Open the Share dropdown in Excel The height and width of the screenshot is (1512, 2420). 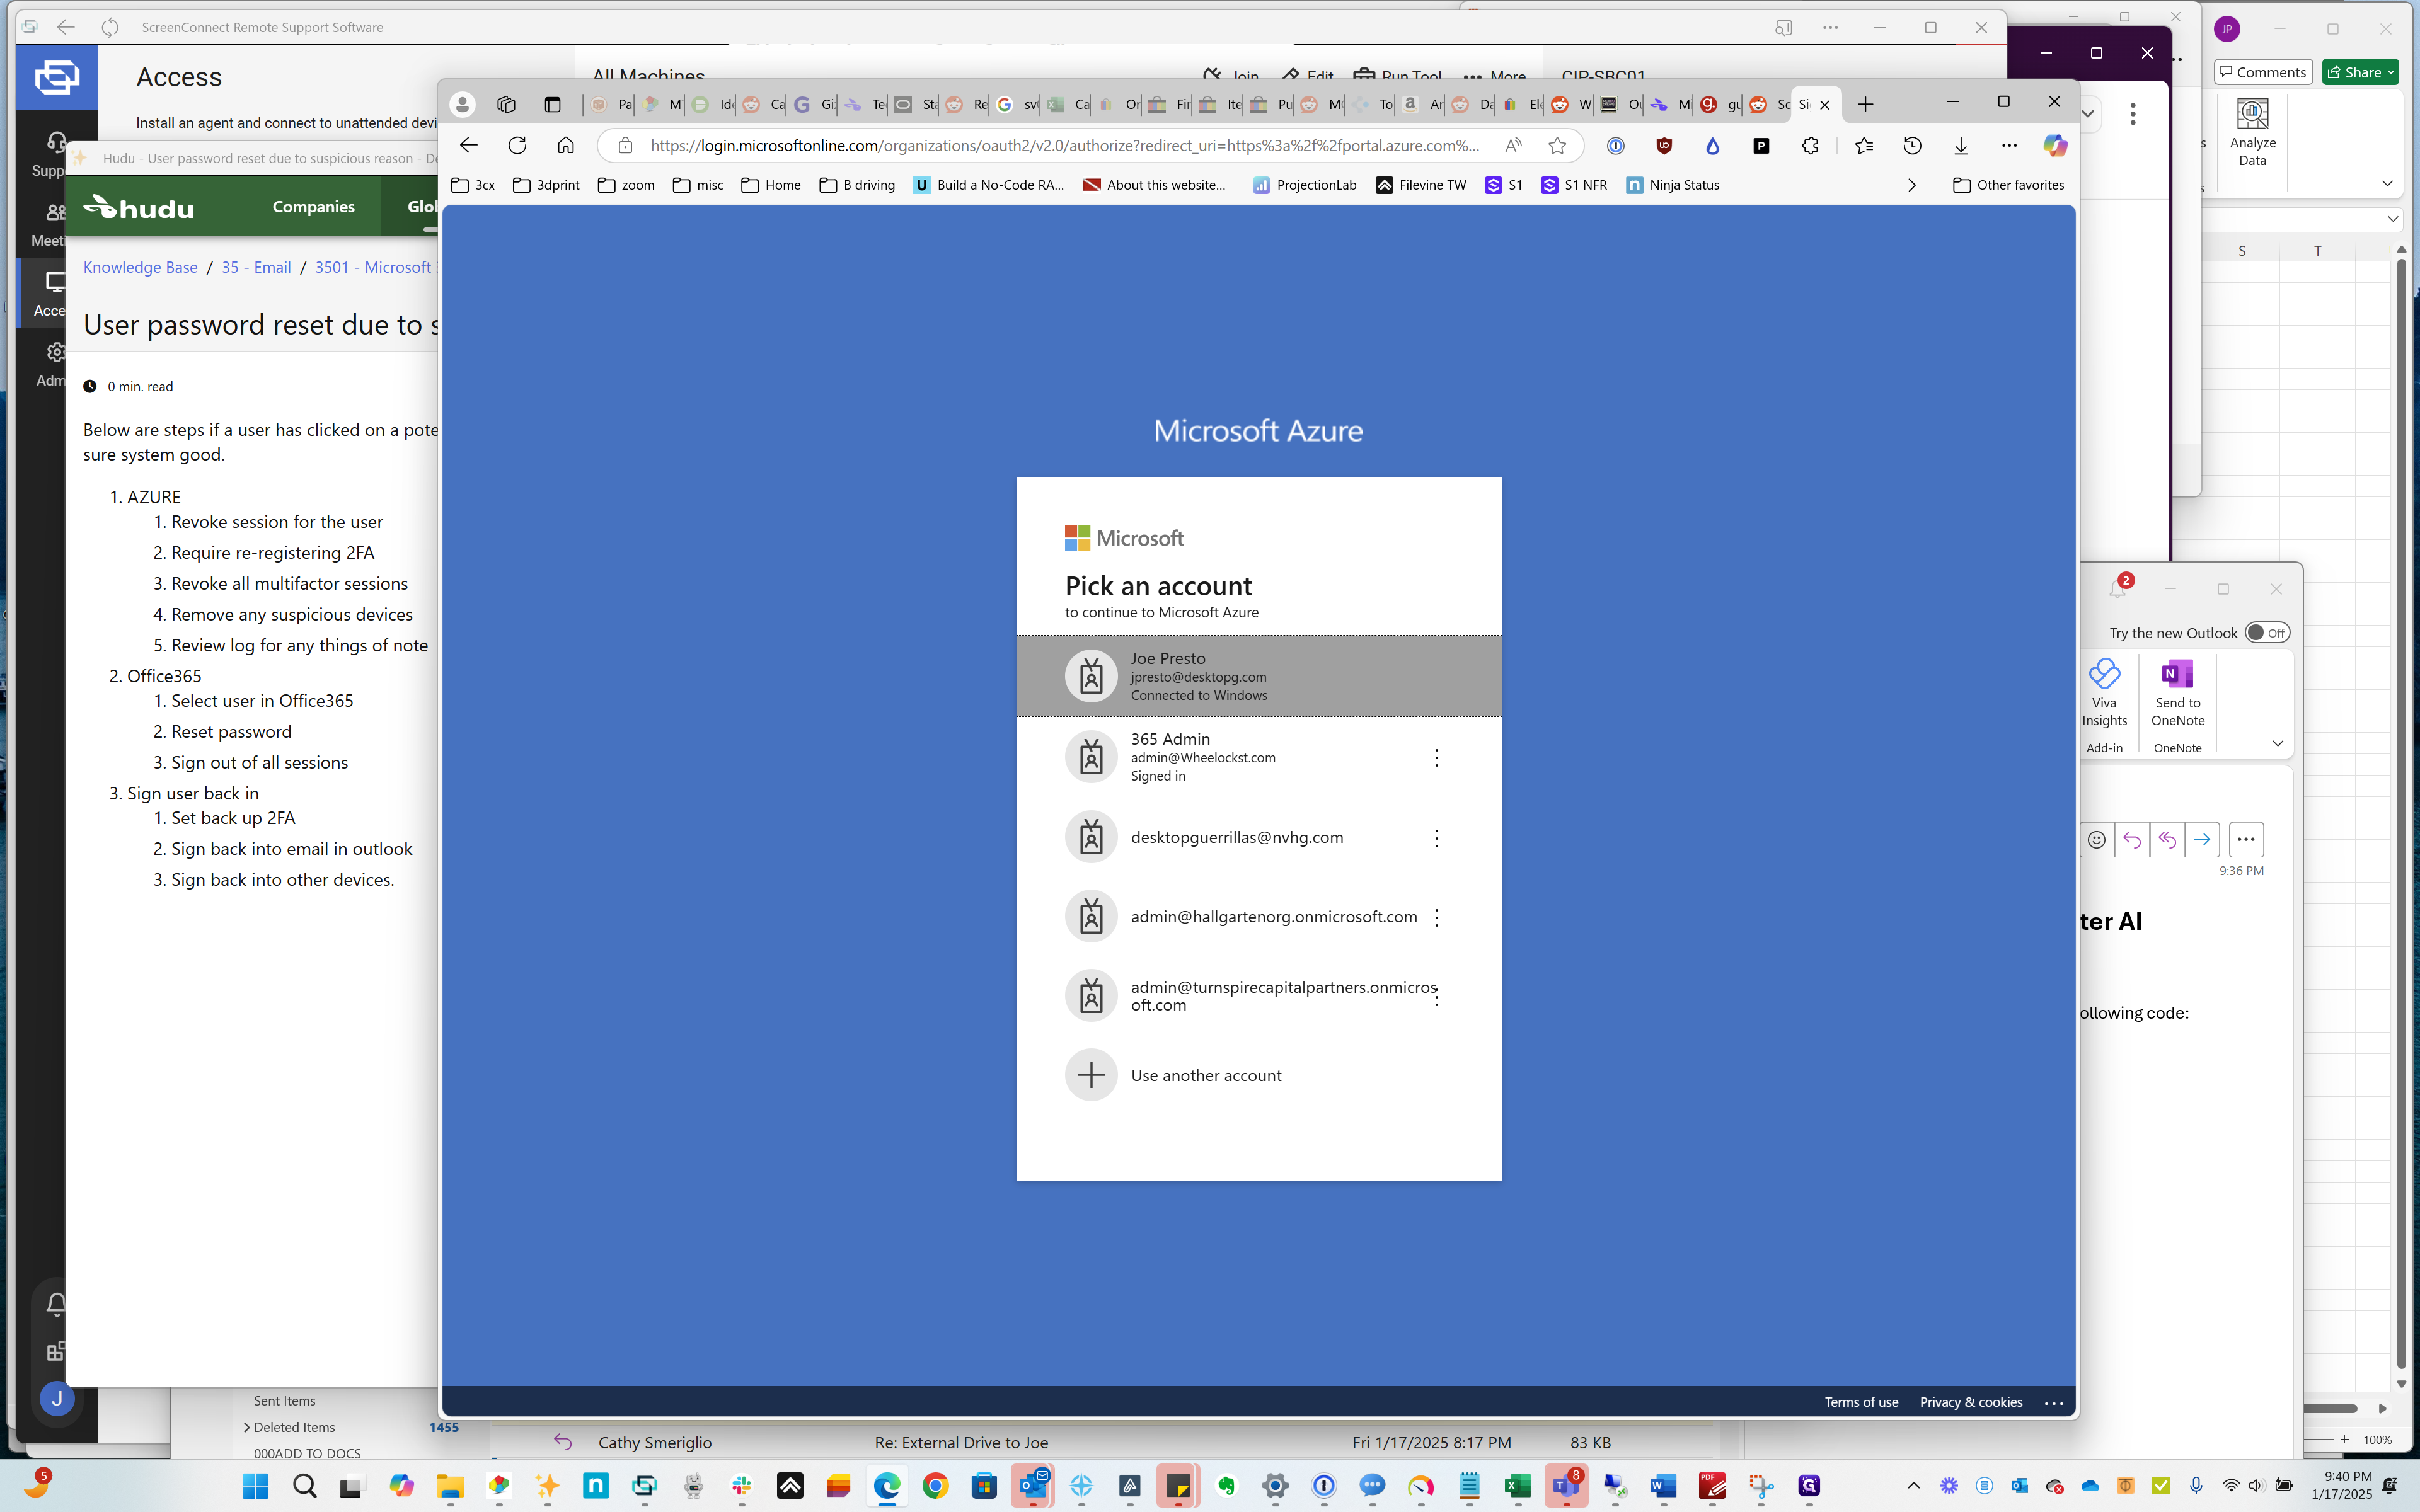(2360, 72)
